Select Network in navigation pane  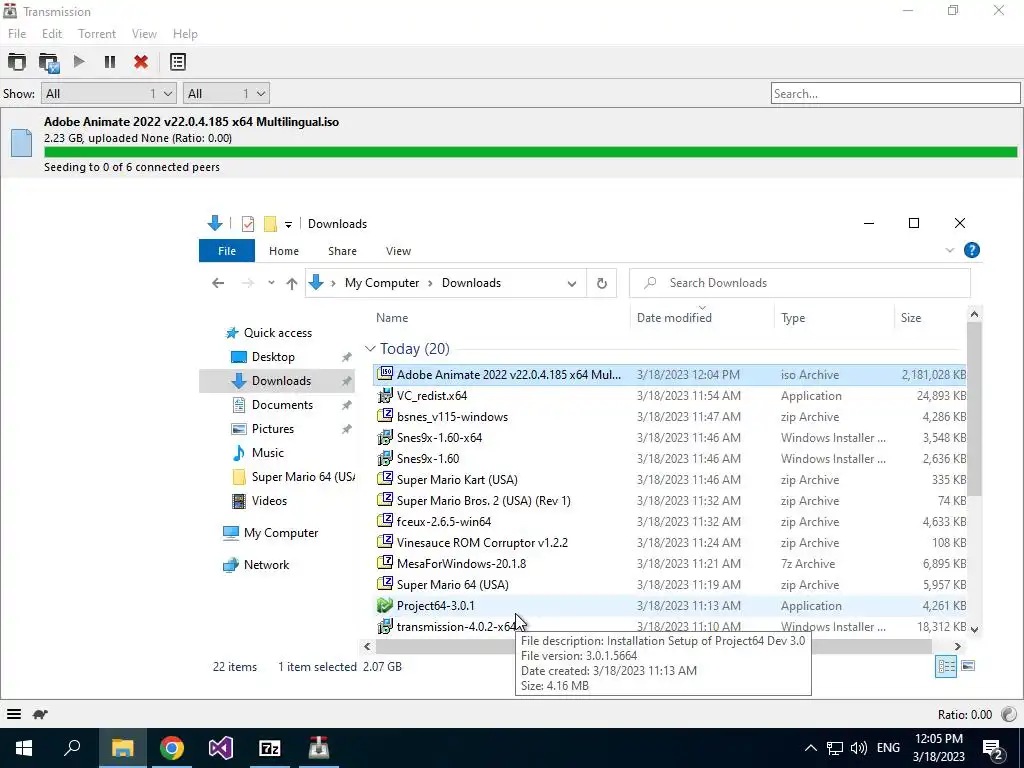pyautogui.click(x=266, y=565)
